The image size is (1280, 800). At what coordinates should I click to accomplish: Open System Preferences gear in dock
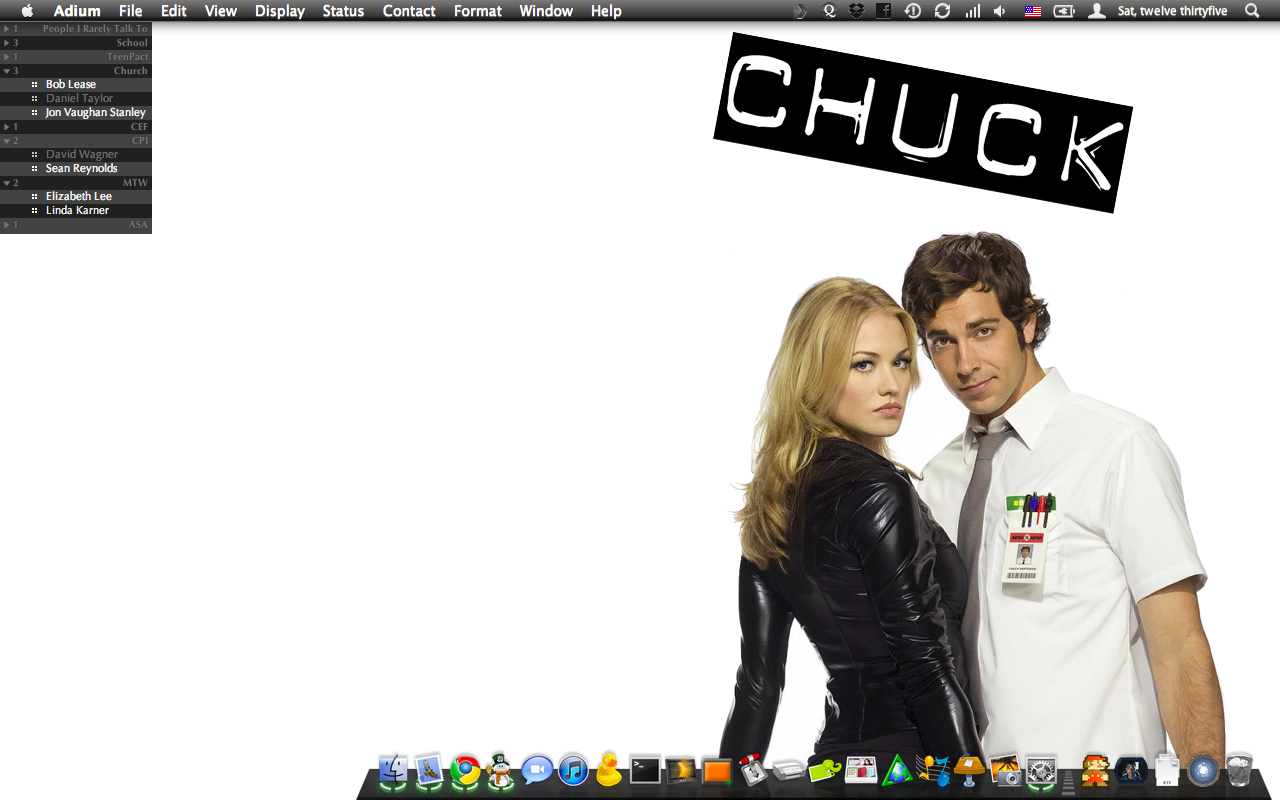coord(1041,770)
